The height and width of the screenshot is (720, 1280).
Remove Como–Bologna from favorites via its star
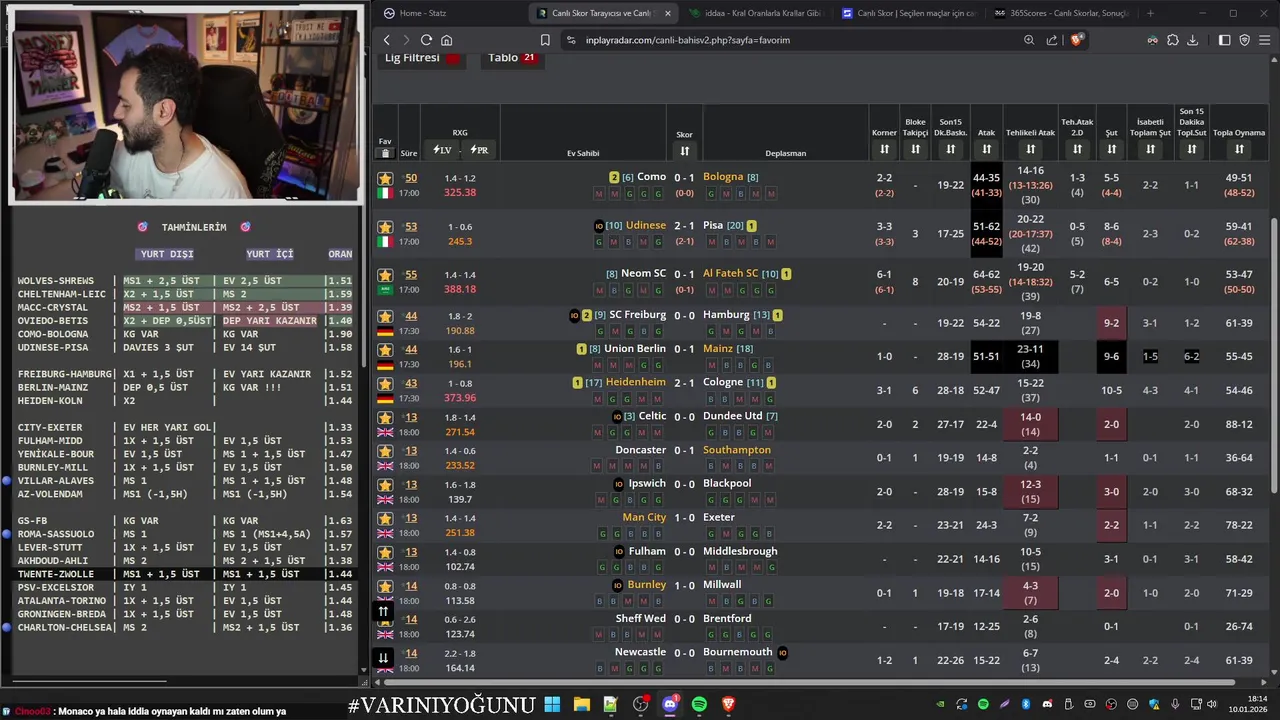click(385, 178)
